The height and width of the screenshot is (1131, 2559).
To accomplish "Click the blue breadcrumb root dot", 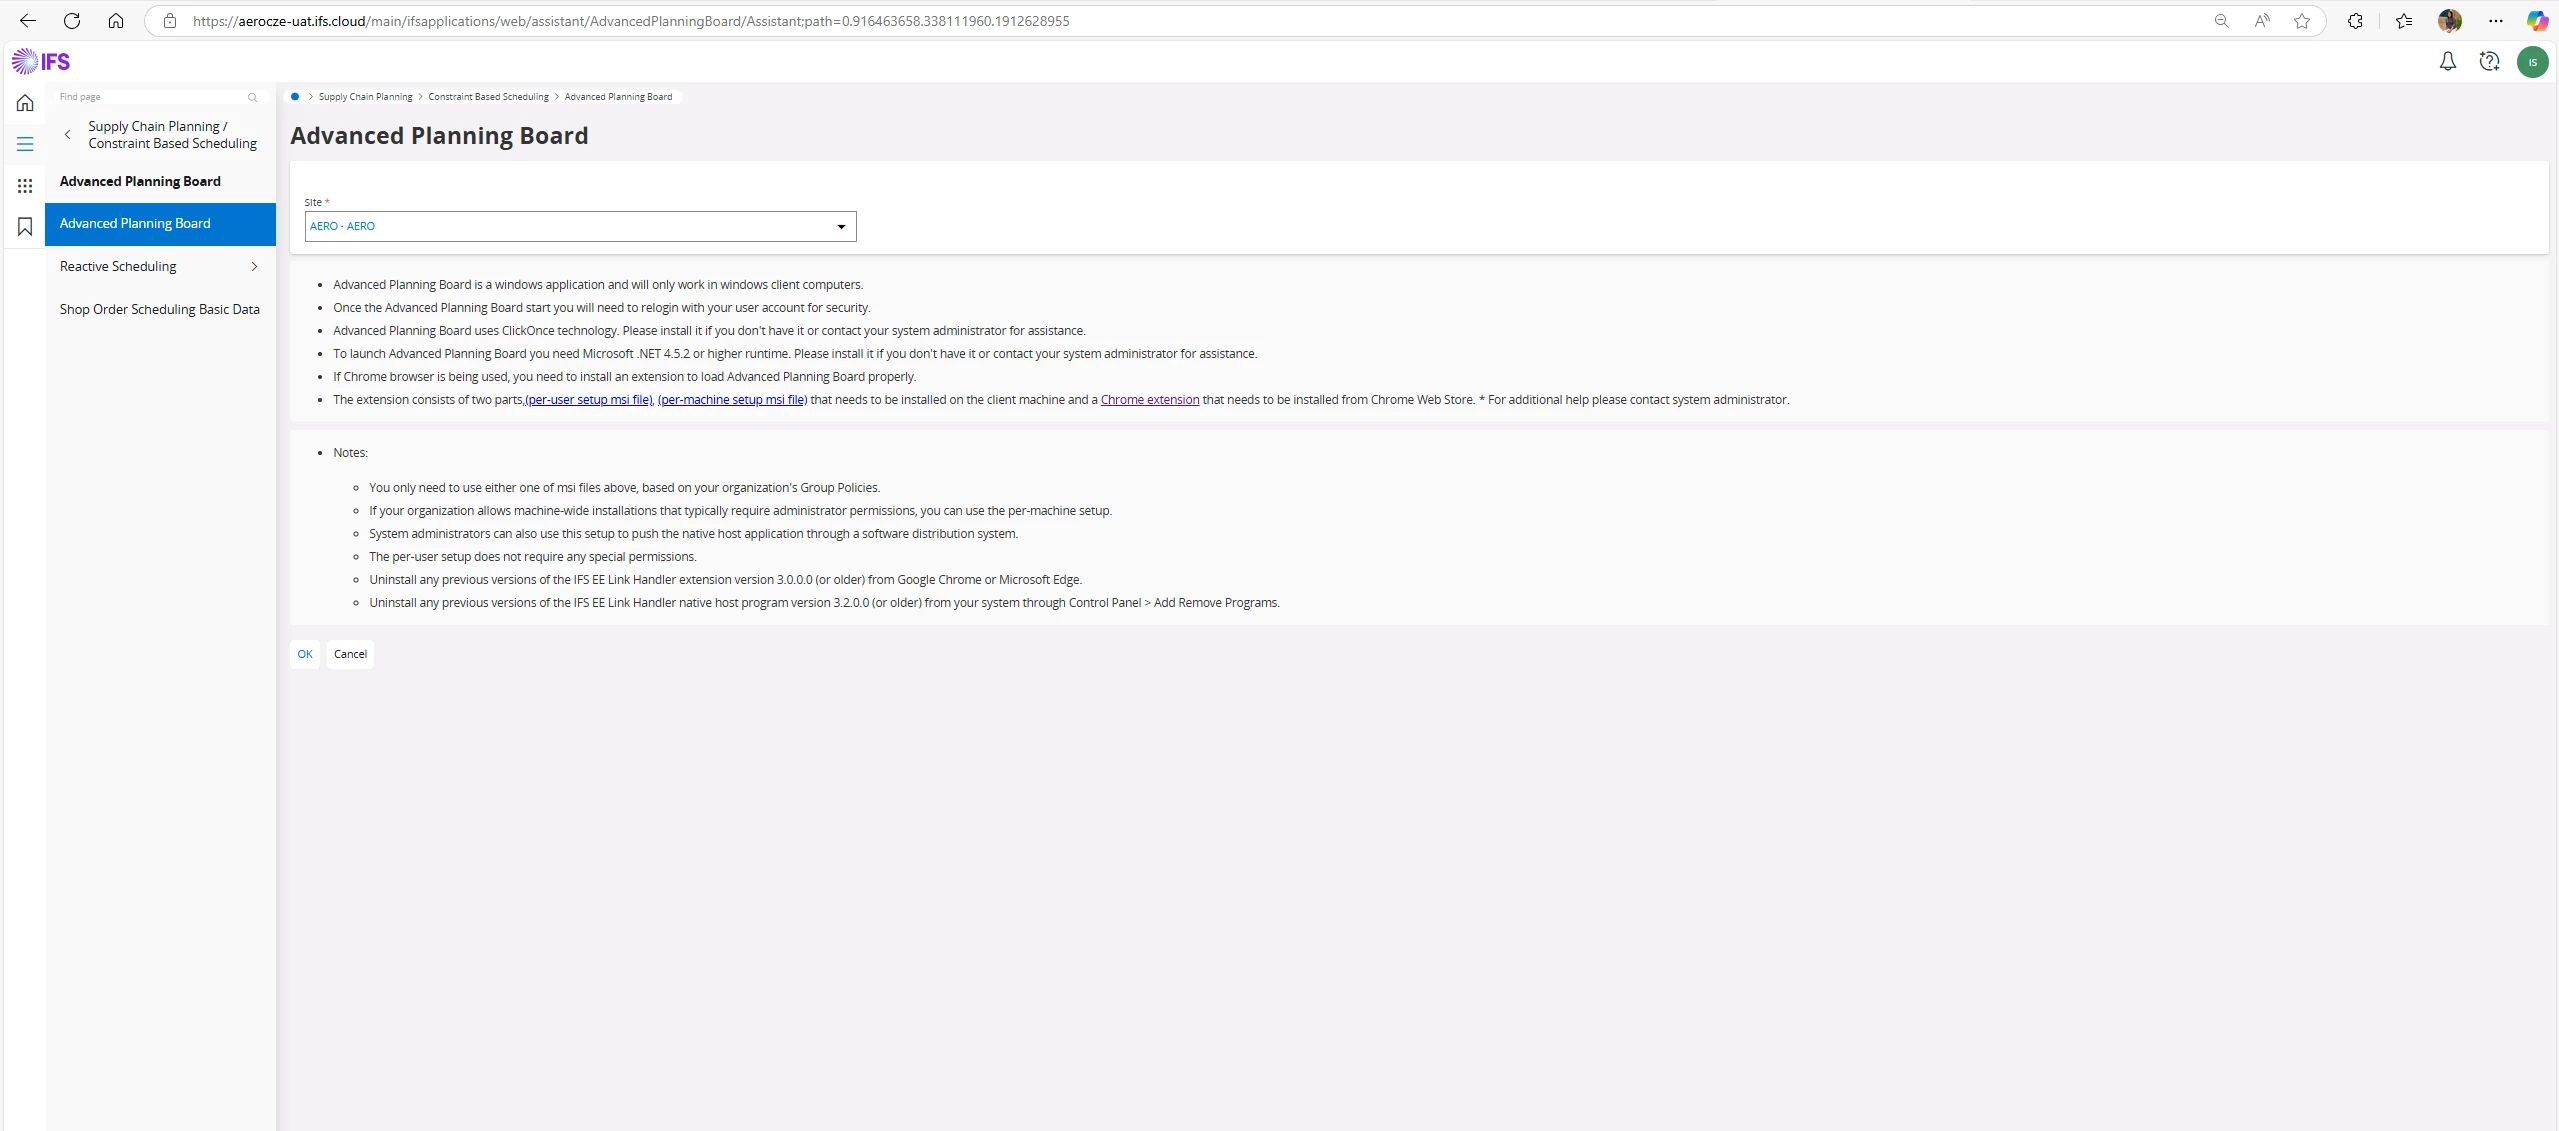I will (x=295, y=97).
